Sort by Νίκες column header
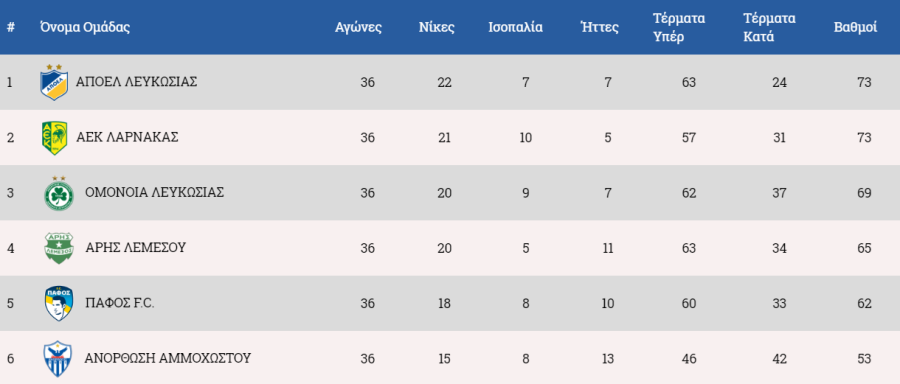Screen dimensions: 900x384 tap(437, 28)
